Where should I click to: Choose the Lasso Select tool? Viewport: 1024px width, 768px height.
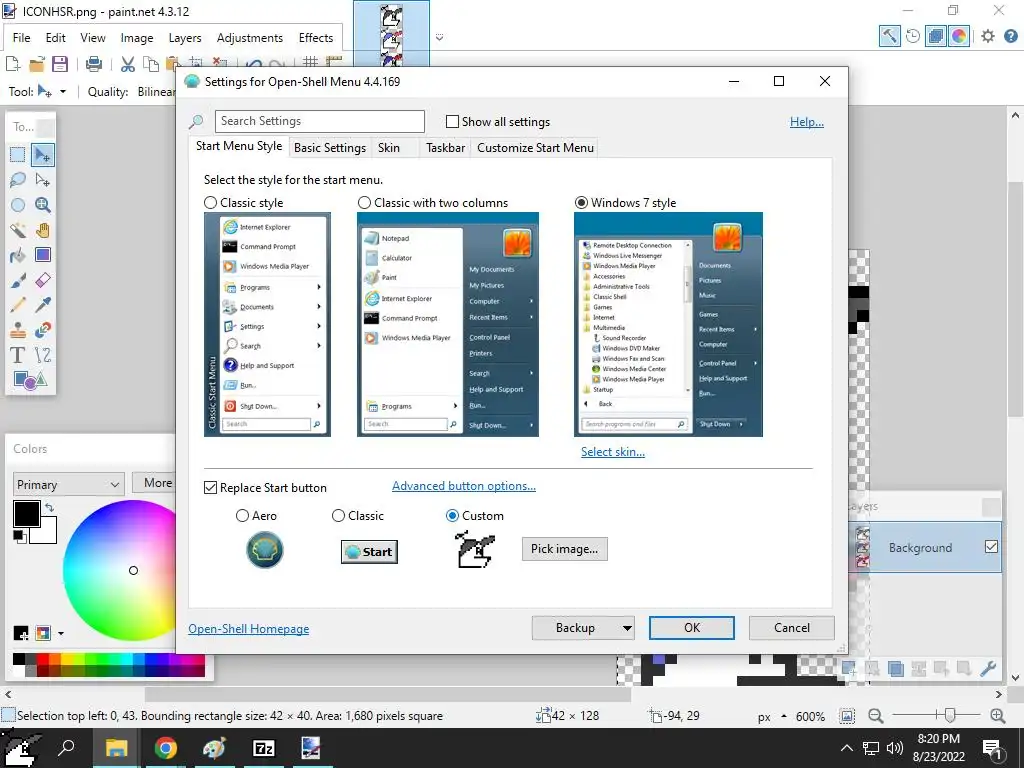18,180
